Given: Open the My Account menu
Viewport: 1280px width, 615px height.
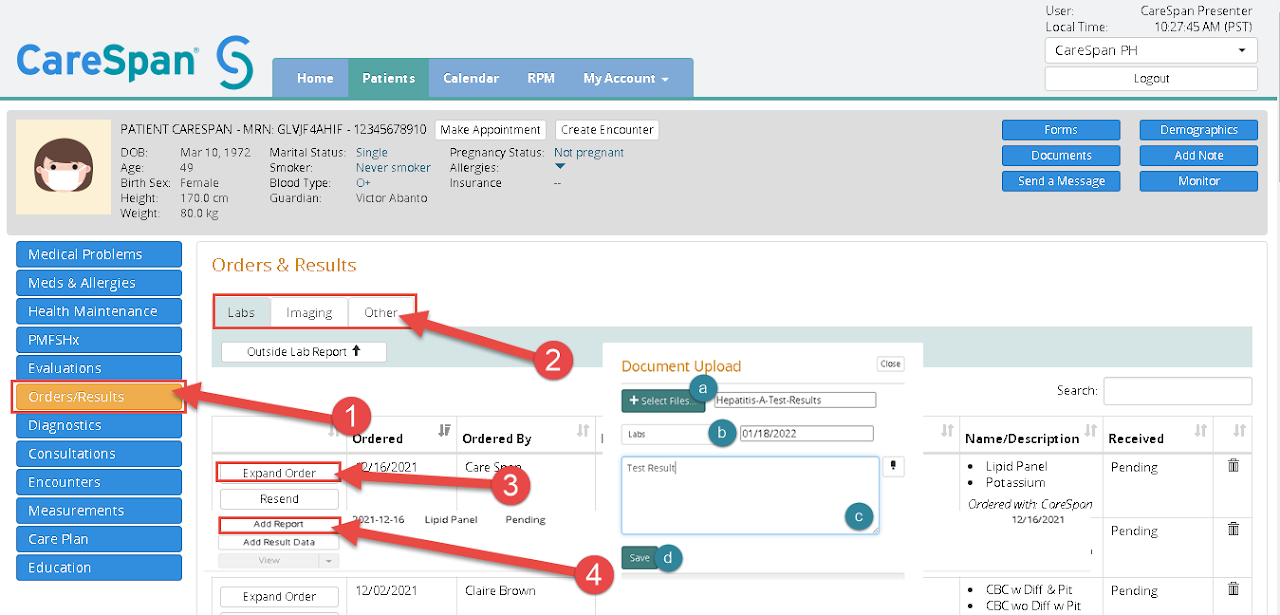Looking at the screenshot, I should point(626,78).
